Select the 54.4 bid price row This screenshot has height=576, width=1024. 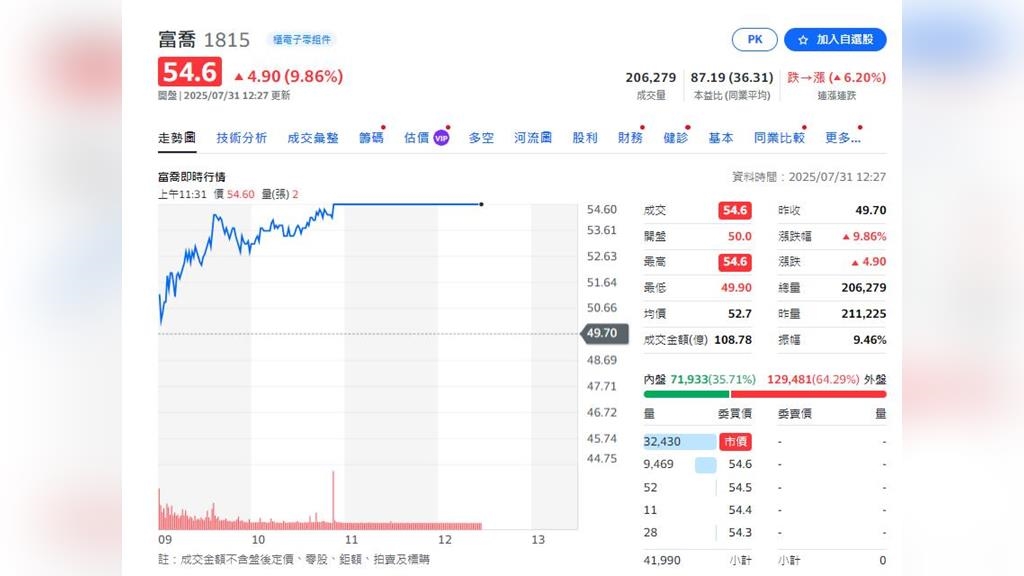pos(697,510)
